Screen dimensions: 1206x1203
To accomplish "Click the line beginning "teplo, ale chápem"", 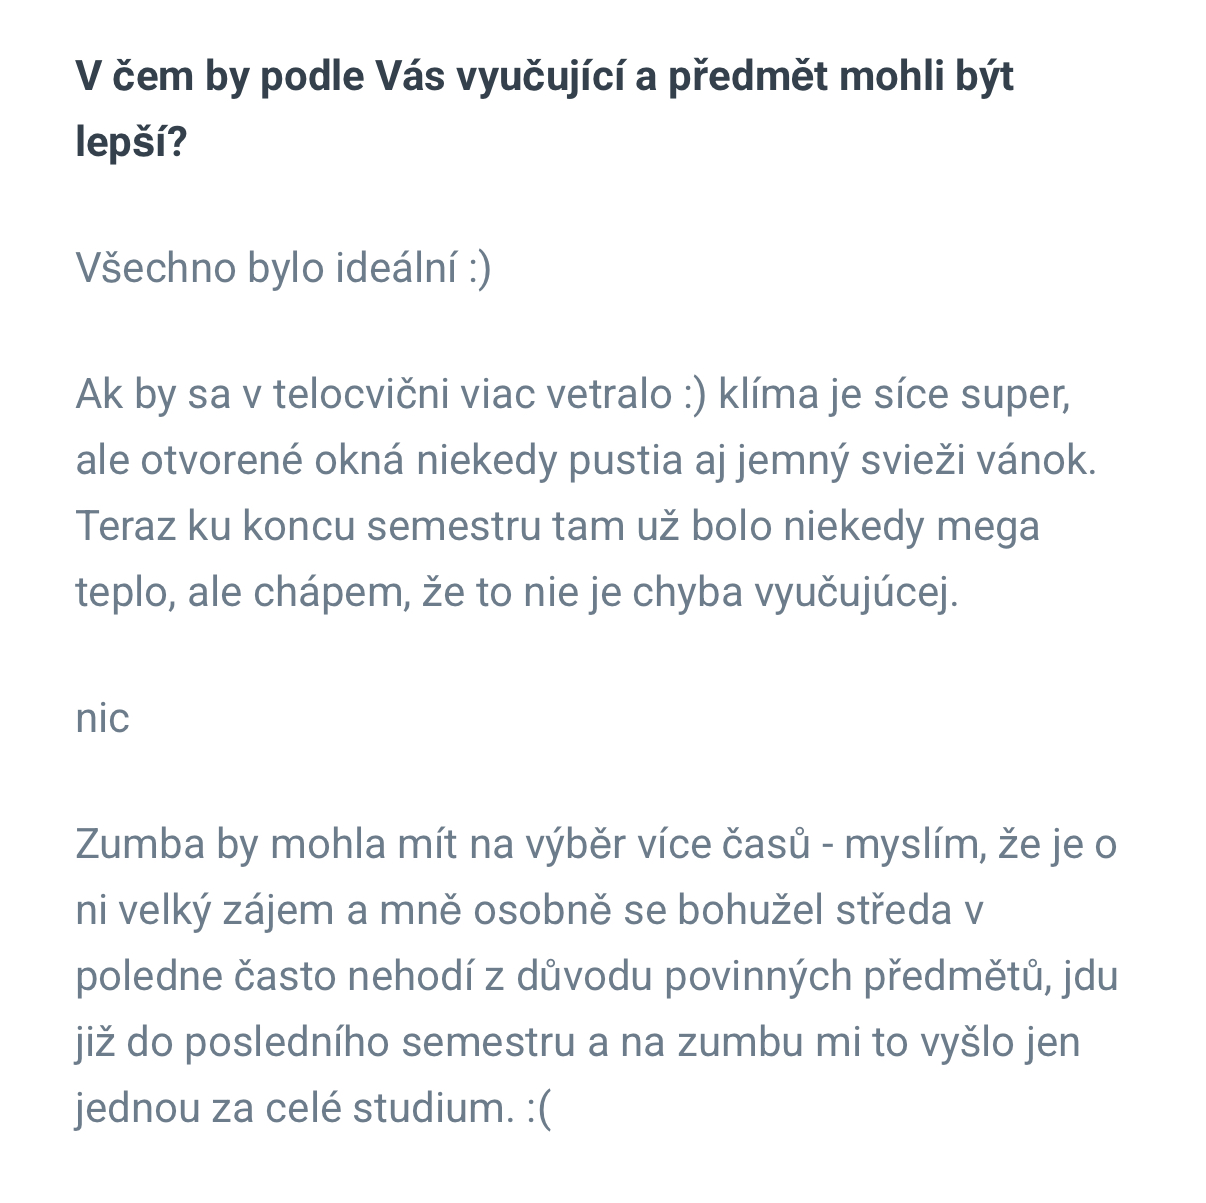I will coord(516,593).
